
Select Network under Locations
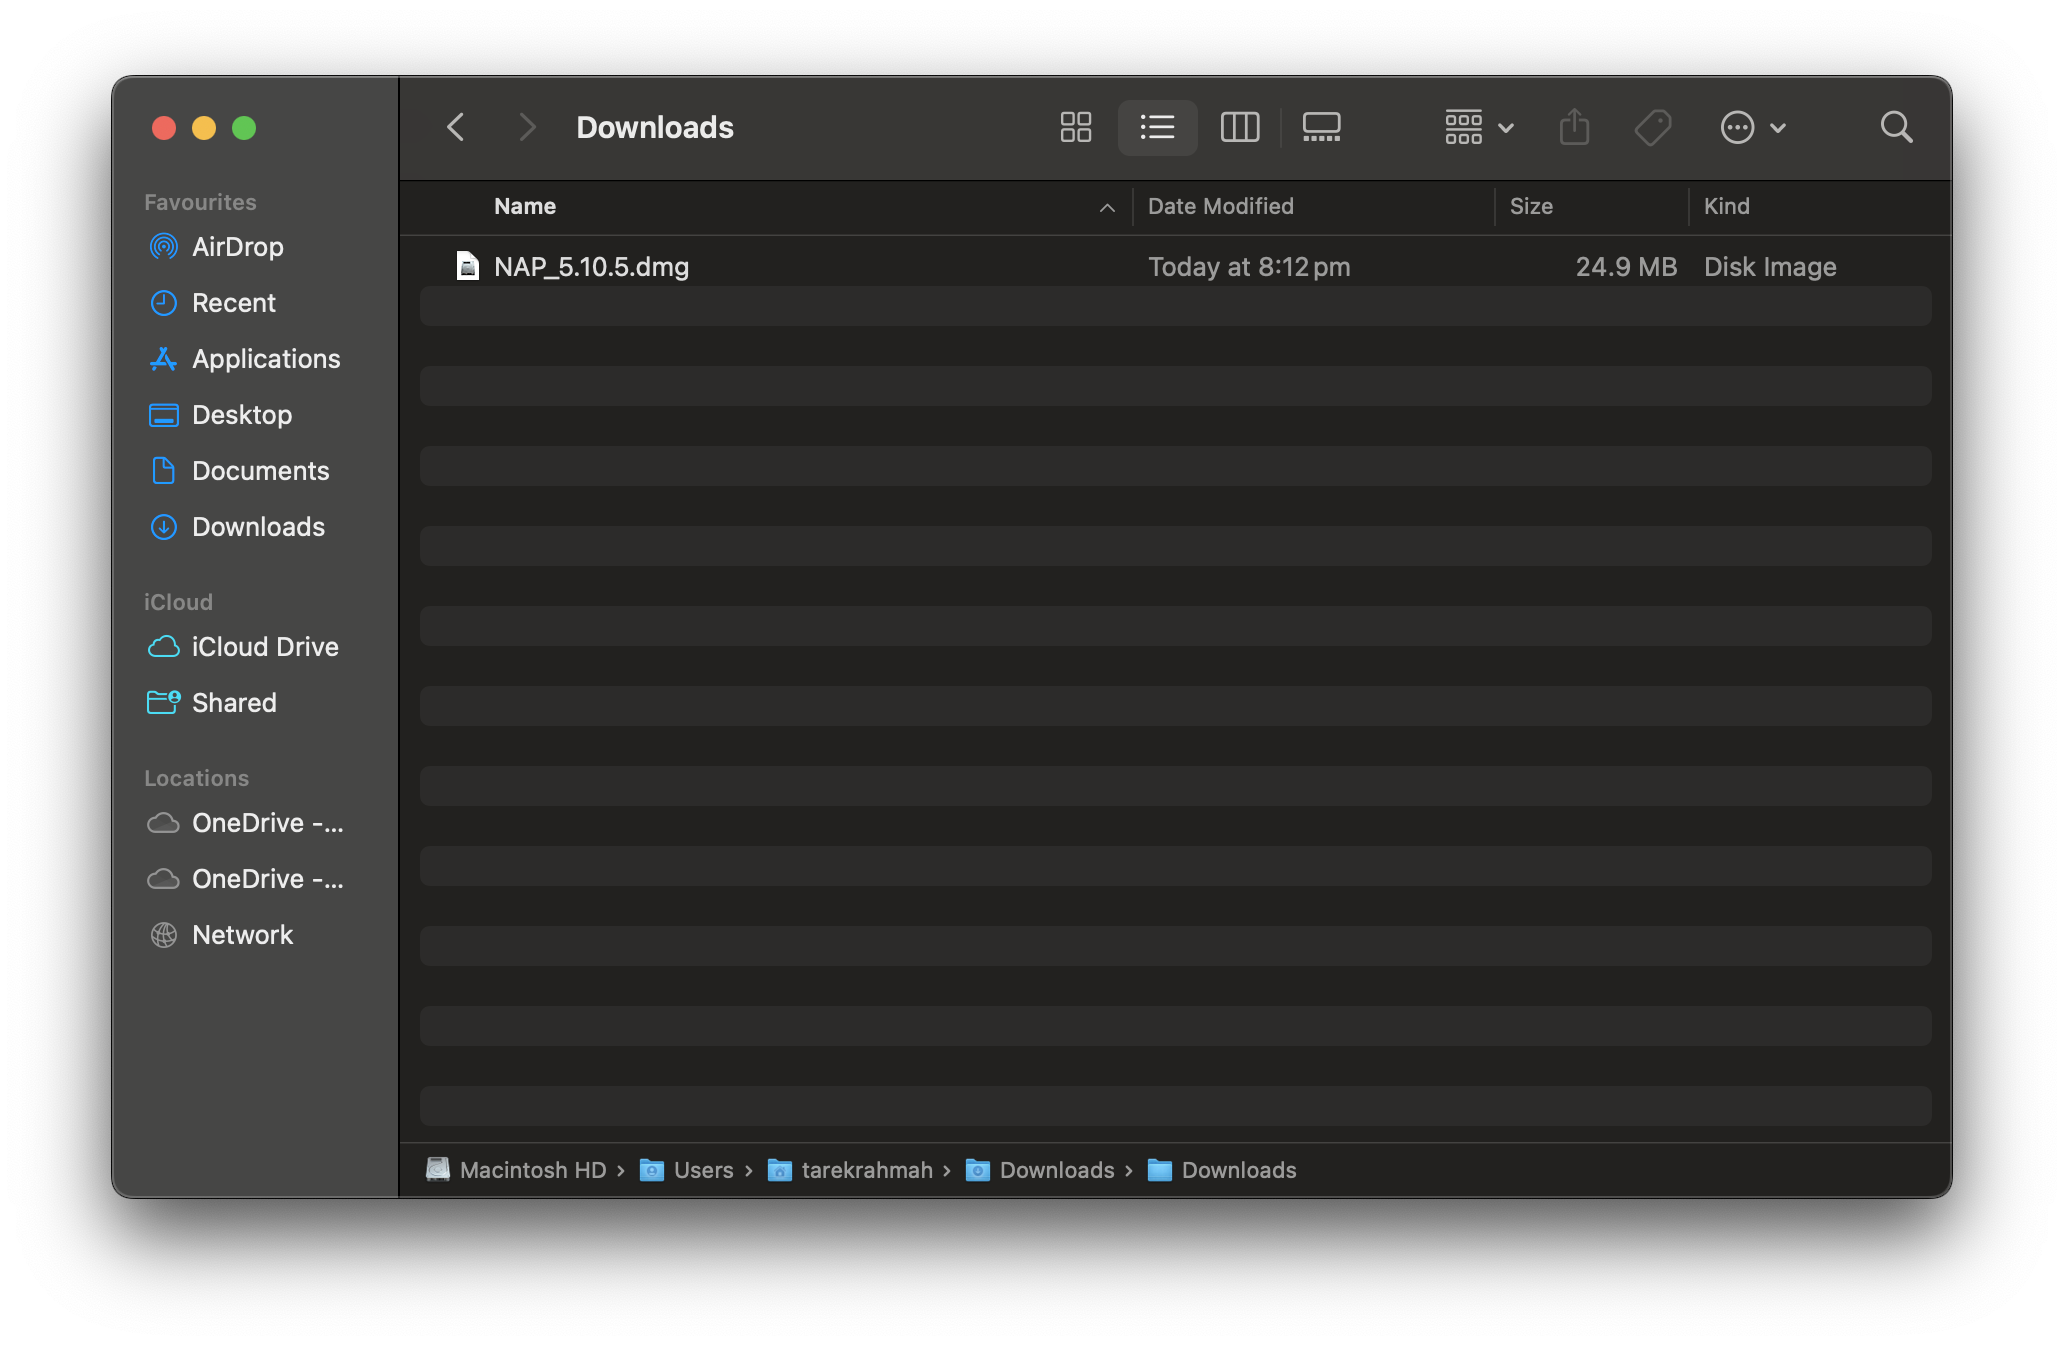point(243,934)
